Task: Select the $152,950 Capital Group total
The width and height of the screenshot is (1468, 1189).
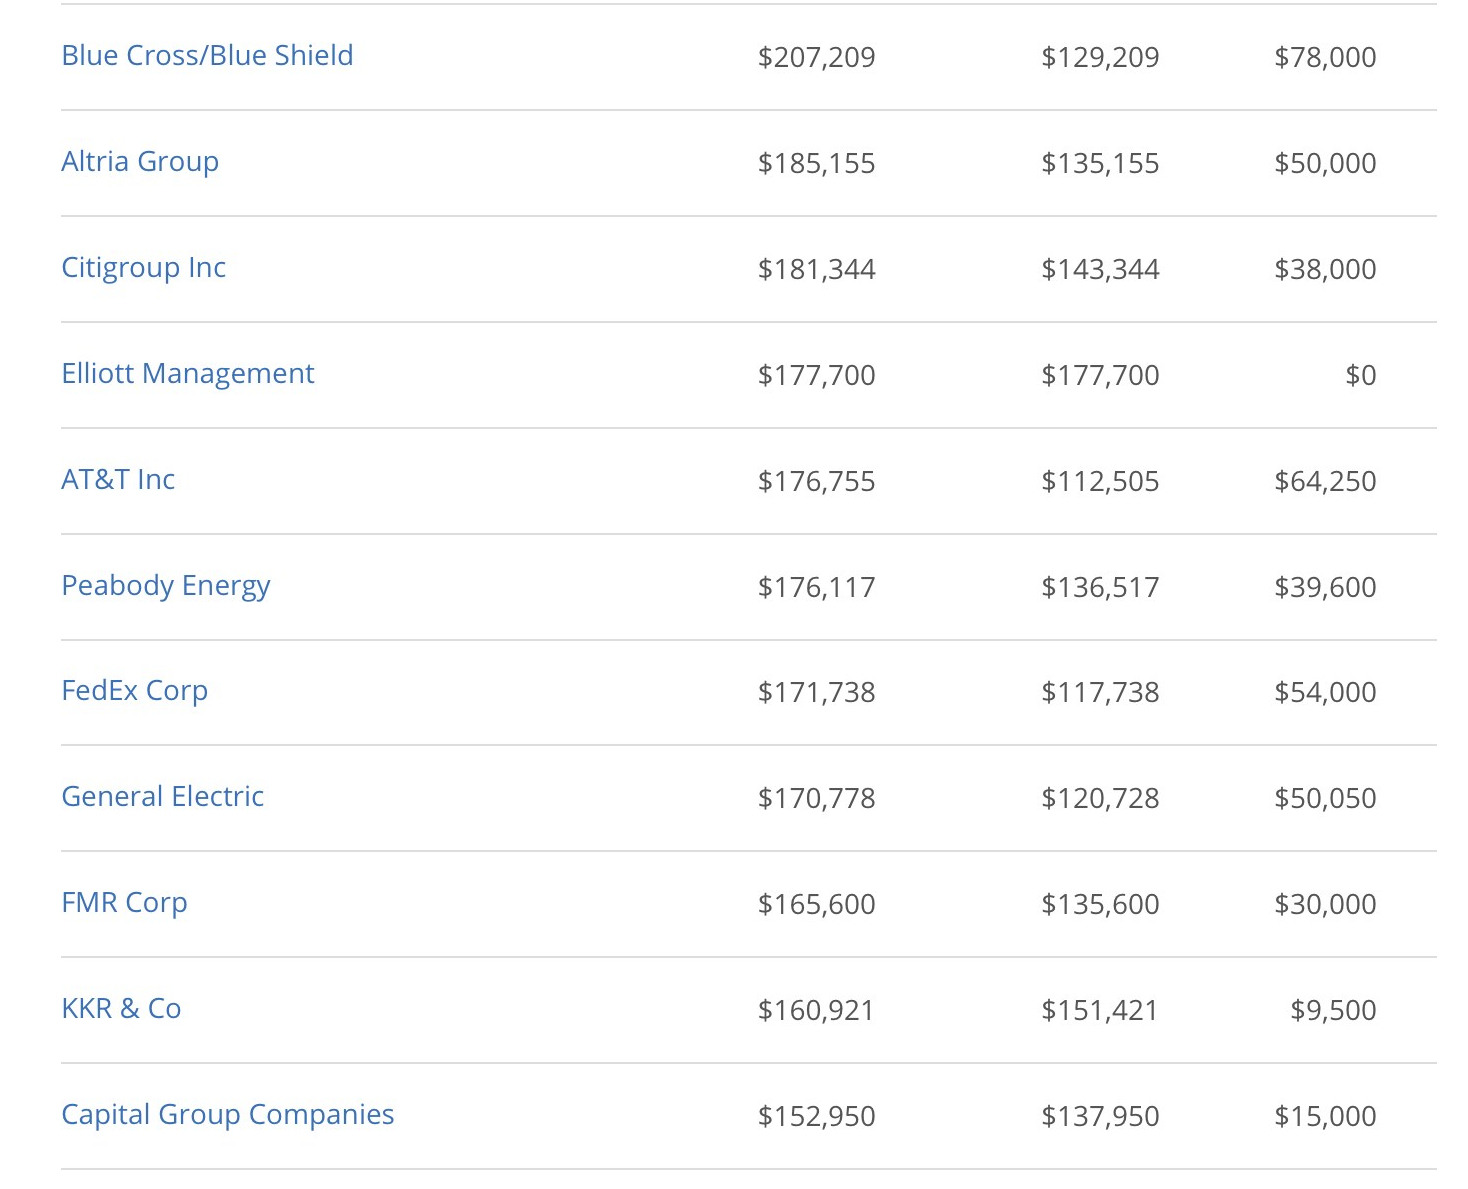Action: tap(816, 1117)
